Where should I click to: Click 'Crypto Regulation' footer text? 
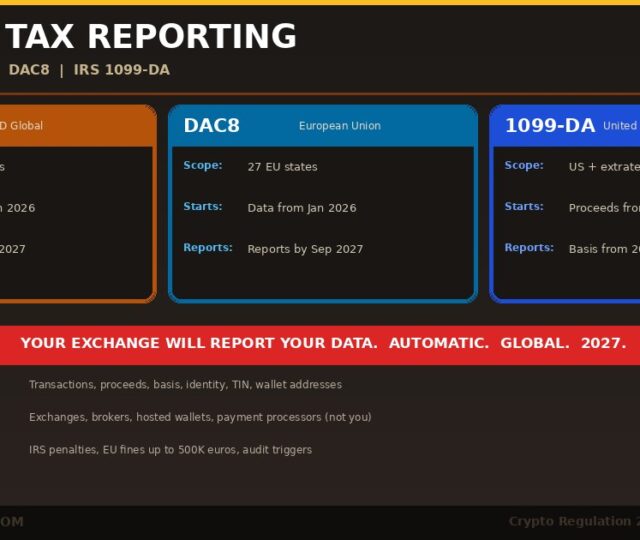point(574,522)
